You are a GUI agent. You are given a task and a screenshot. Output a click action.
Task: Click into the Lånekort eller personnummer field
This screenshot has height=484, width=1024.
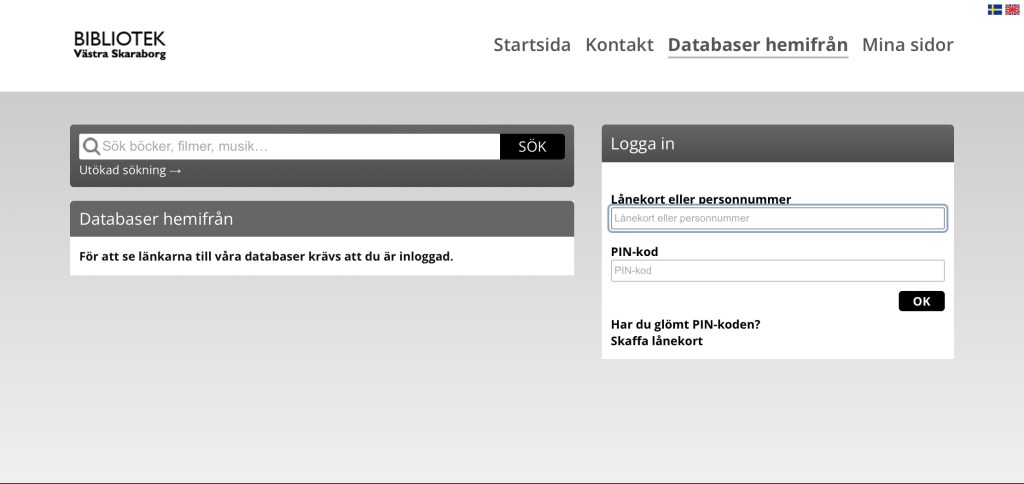pyautogui.click(x=777, y=218)
